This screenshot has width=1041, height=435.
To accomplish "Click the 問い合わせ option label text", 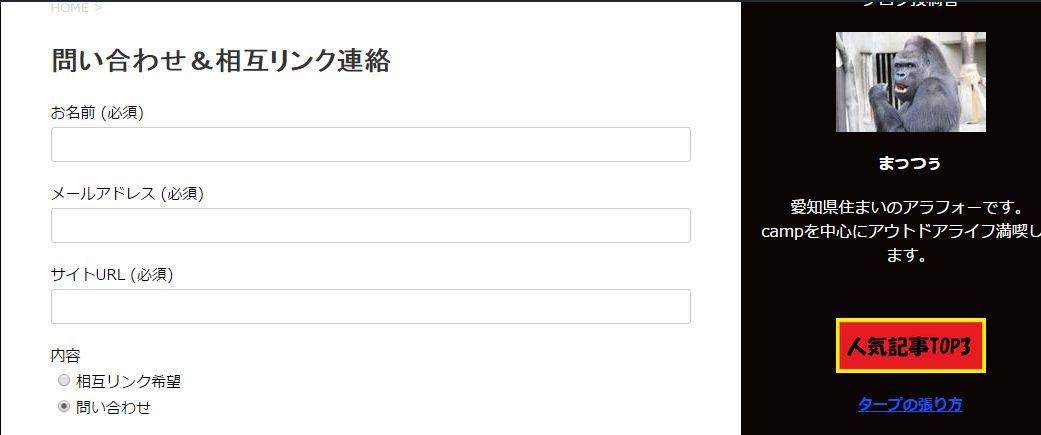I will coord(113,407).
